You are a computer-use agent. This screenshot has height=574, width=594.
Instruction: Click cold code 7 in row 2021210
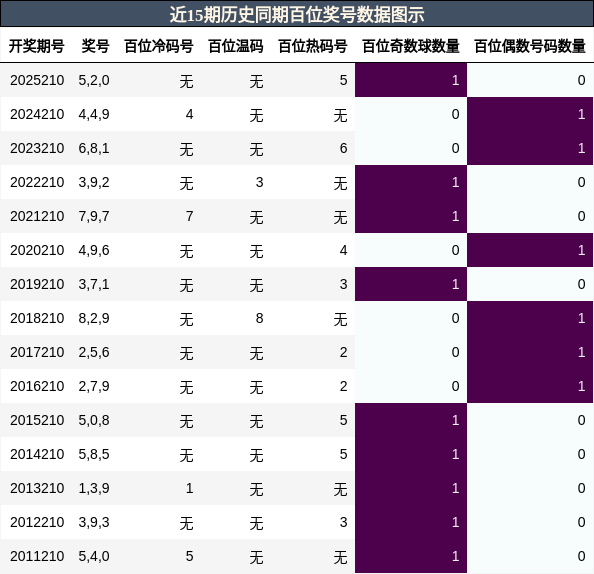189,216
